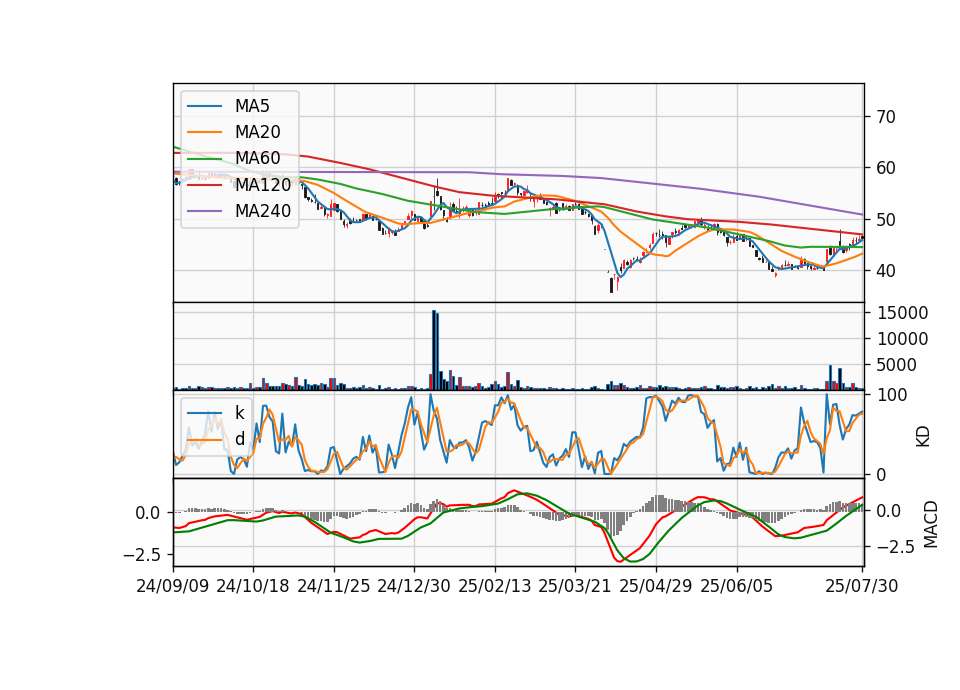Click the 24/10/18 date axis label
Image resolution: width=960 pixels, height=690 pixels.
pyautogui.click(x=253, y=586)
